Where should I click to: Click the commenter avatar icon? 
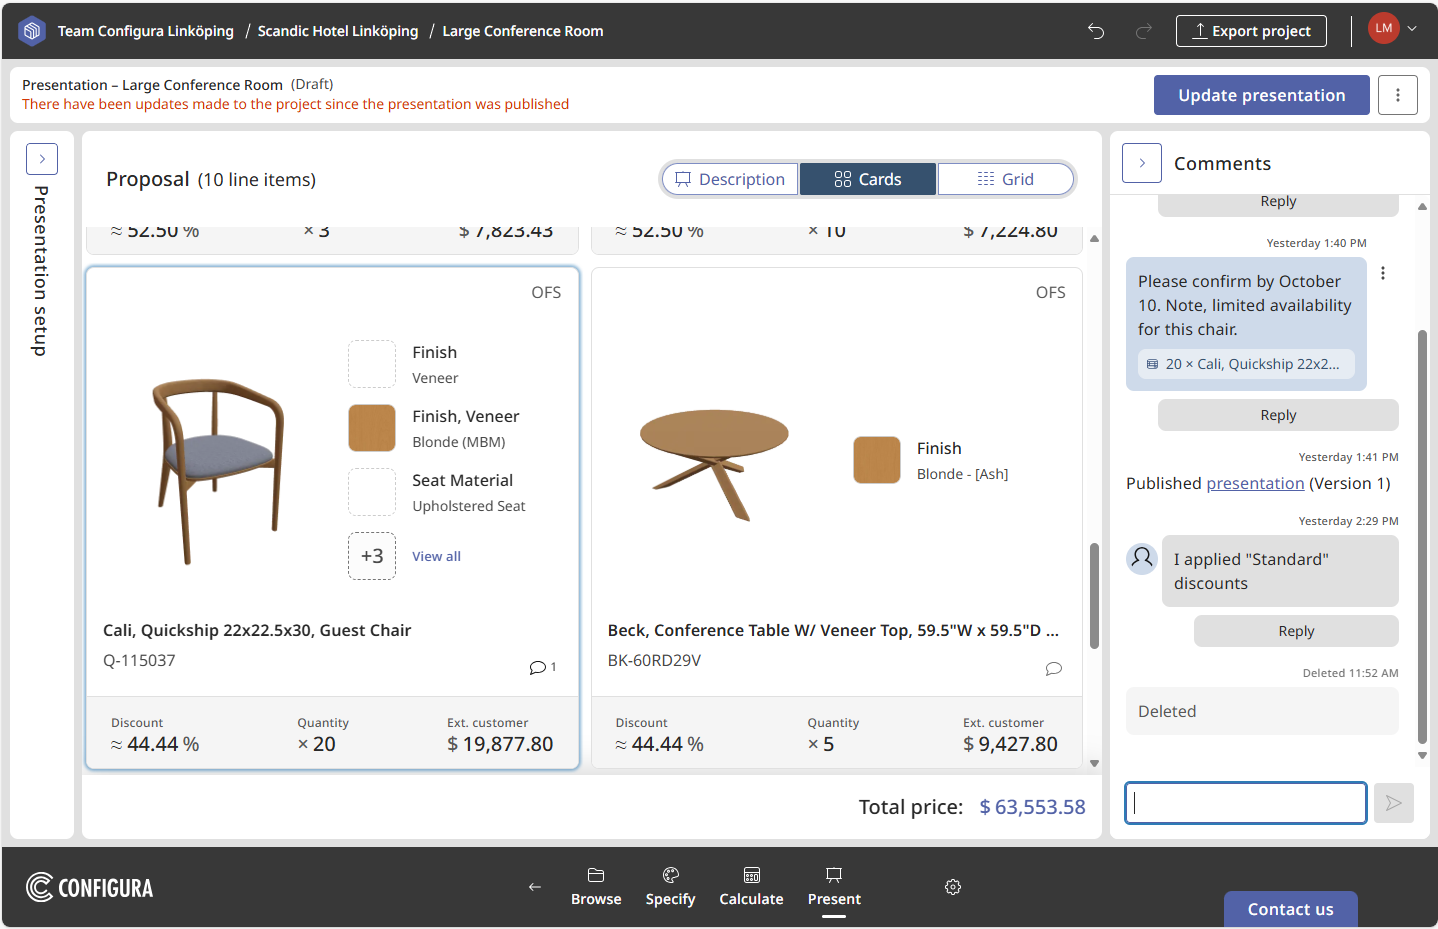coord(1142,558)
